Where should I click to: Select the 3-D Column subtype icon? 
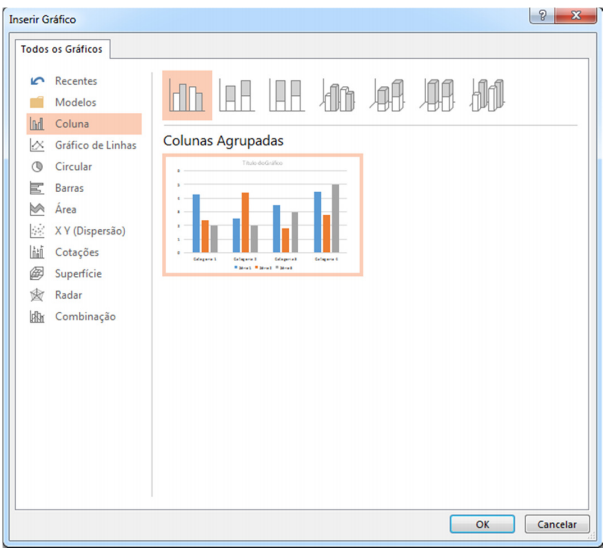(x=488, y=95)
